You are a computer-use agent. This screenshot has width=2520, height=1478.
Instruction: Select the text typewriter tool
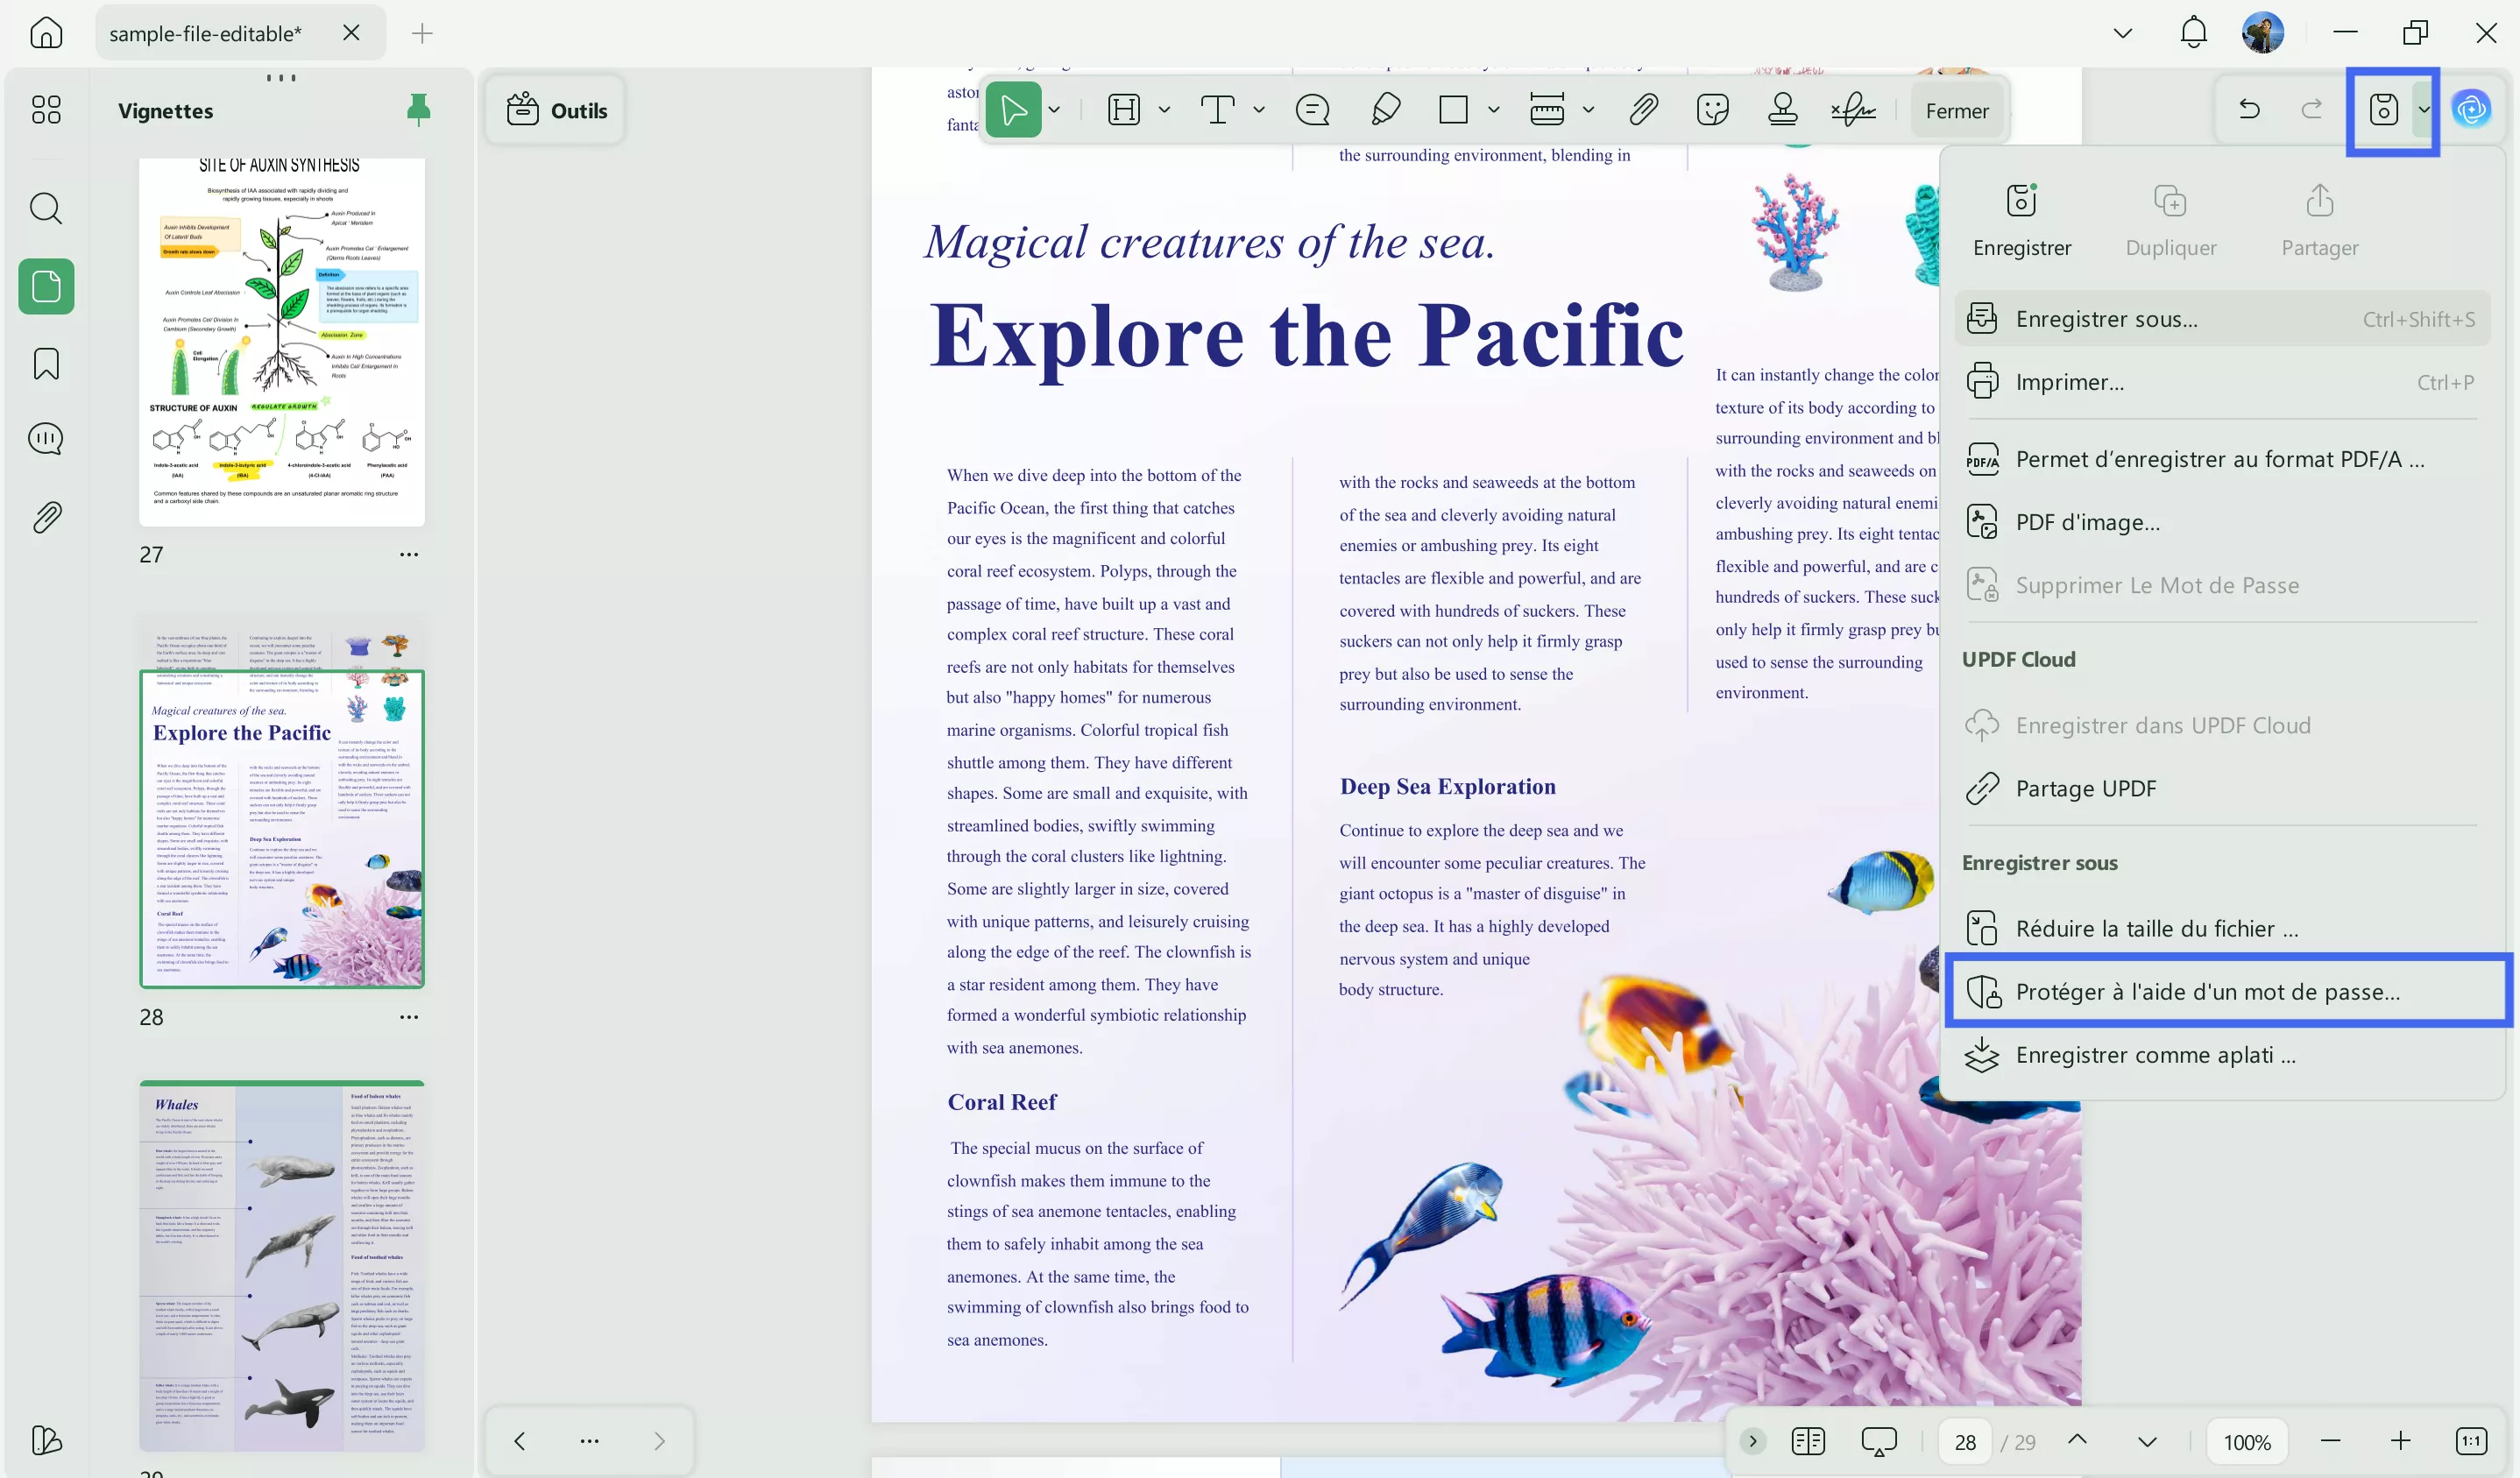[1217, 109]
